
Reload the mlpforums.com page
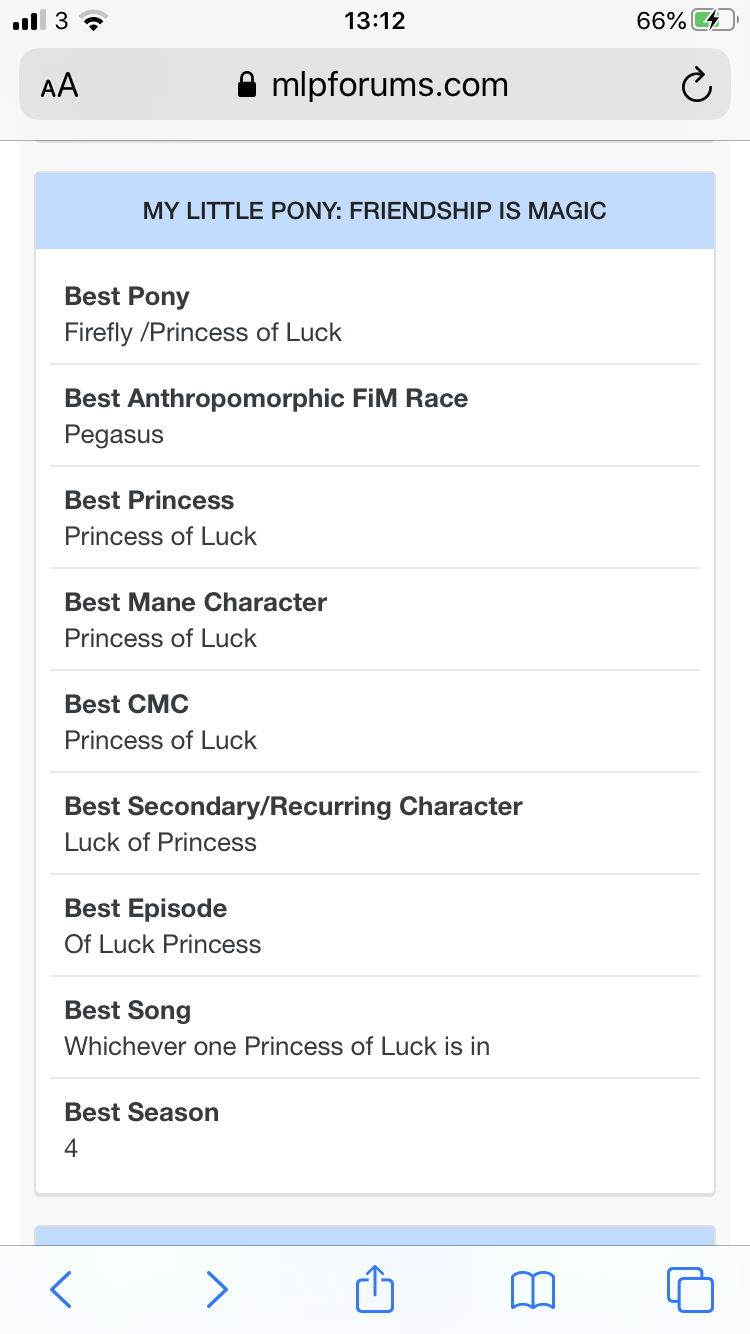[696, 86]
